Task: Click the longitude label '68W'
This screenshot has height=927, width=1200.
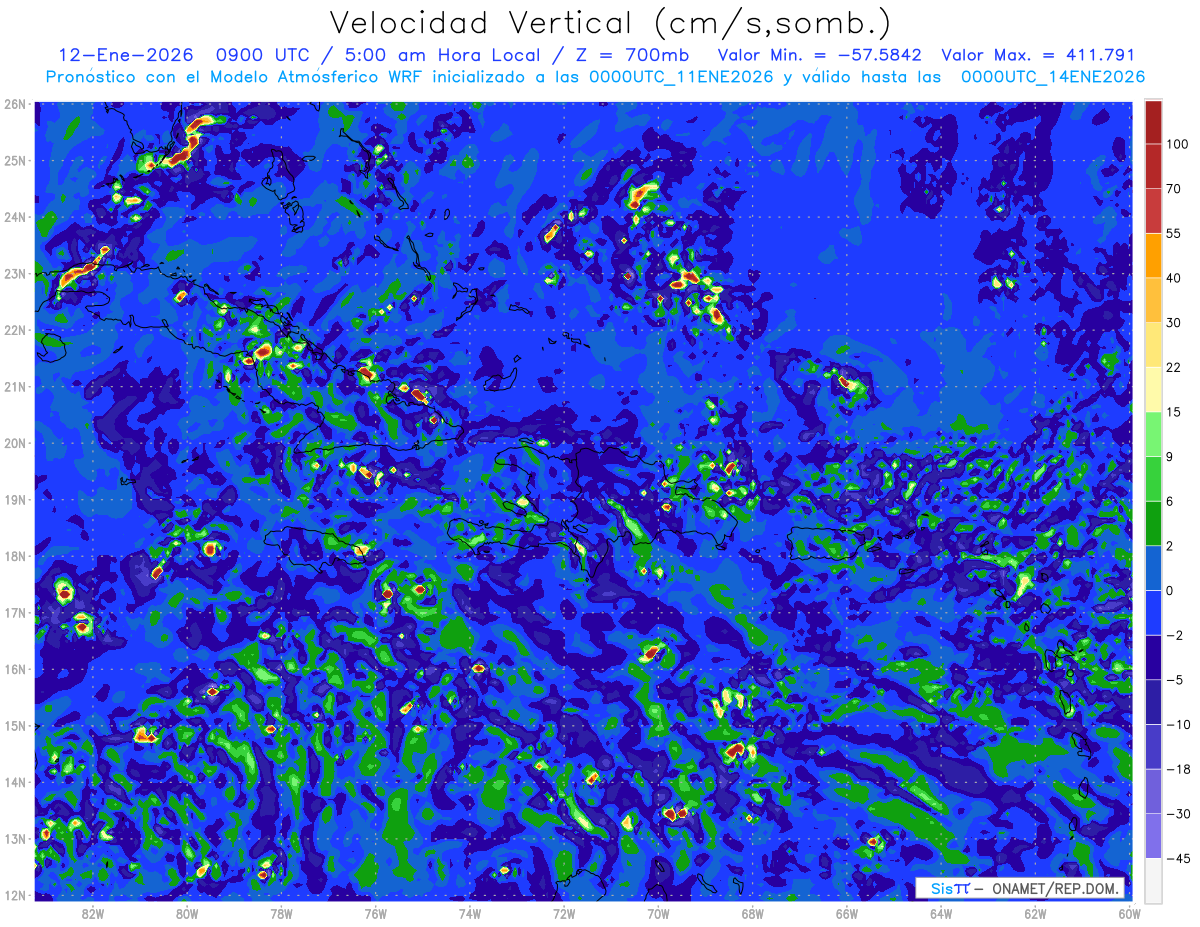Action: [753, 913]
